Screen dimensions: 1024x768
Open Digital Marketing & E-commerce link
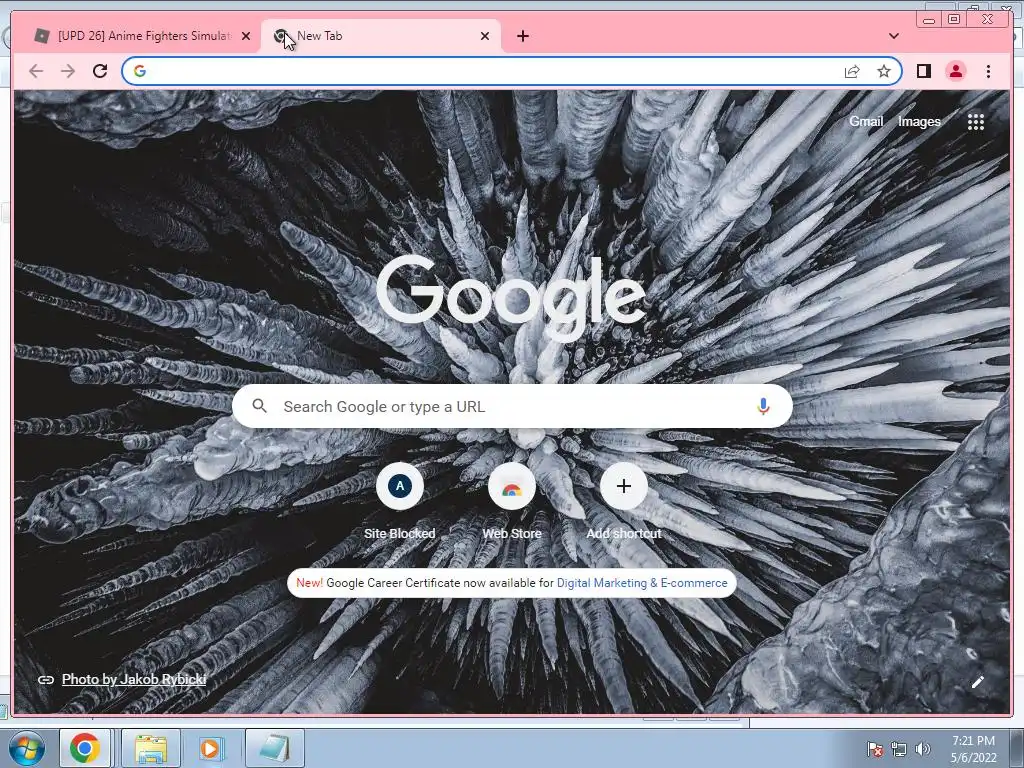coord(642,583)
